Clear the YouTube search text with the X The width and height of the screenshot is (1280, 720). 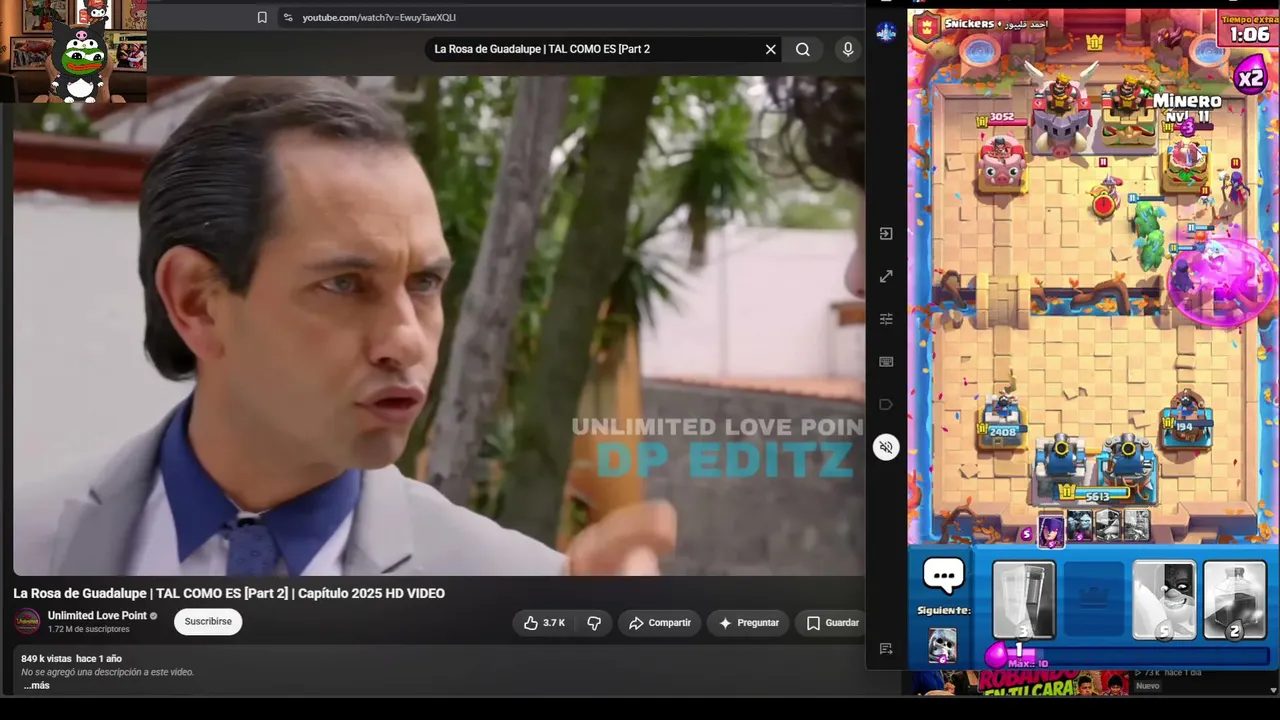(770, 49)
